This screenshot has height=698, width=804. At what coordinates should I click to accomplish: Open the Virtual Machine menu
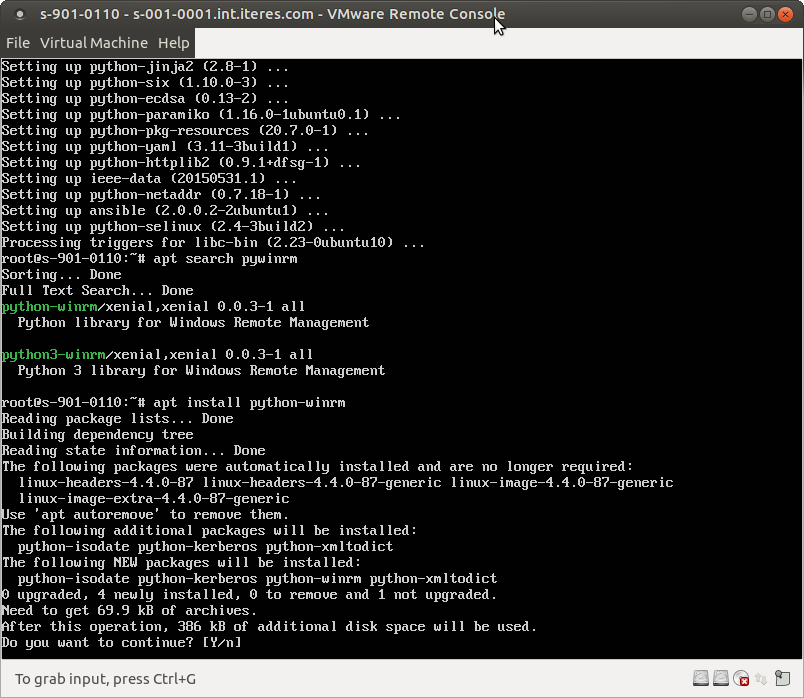(x=94, y=43)
